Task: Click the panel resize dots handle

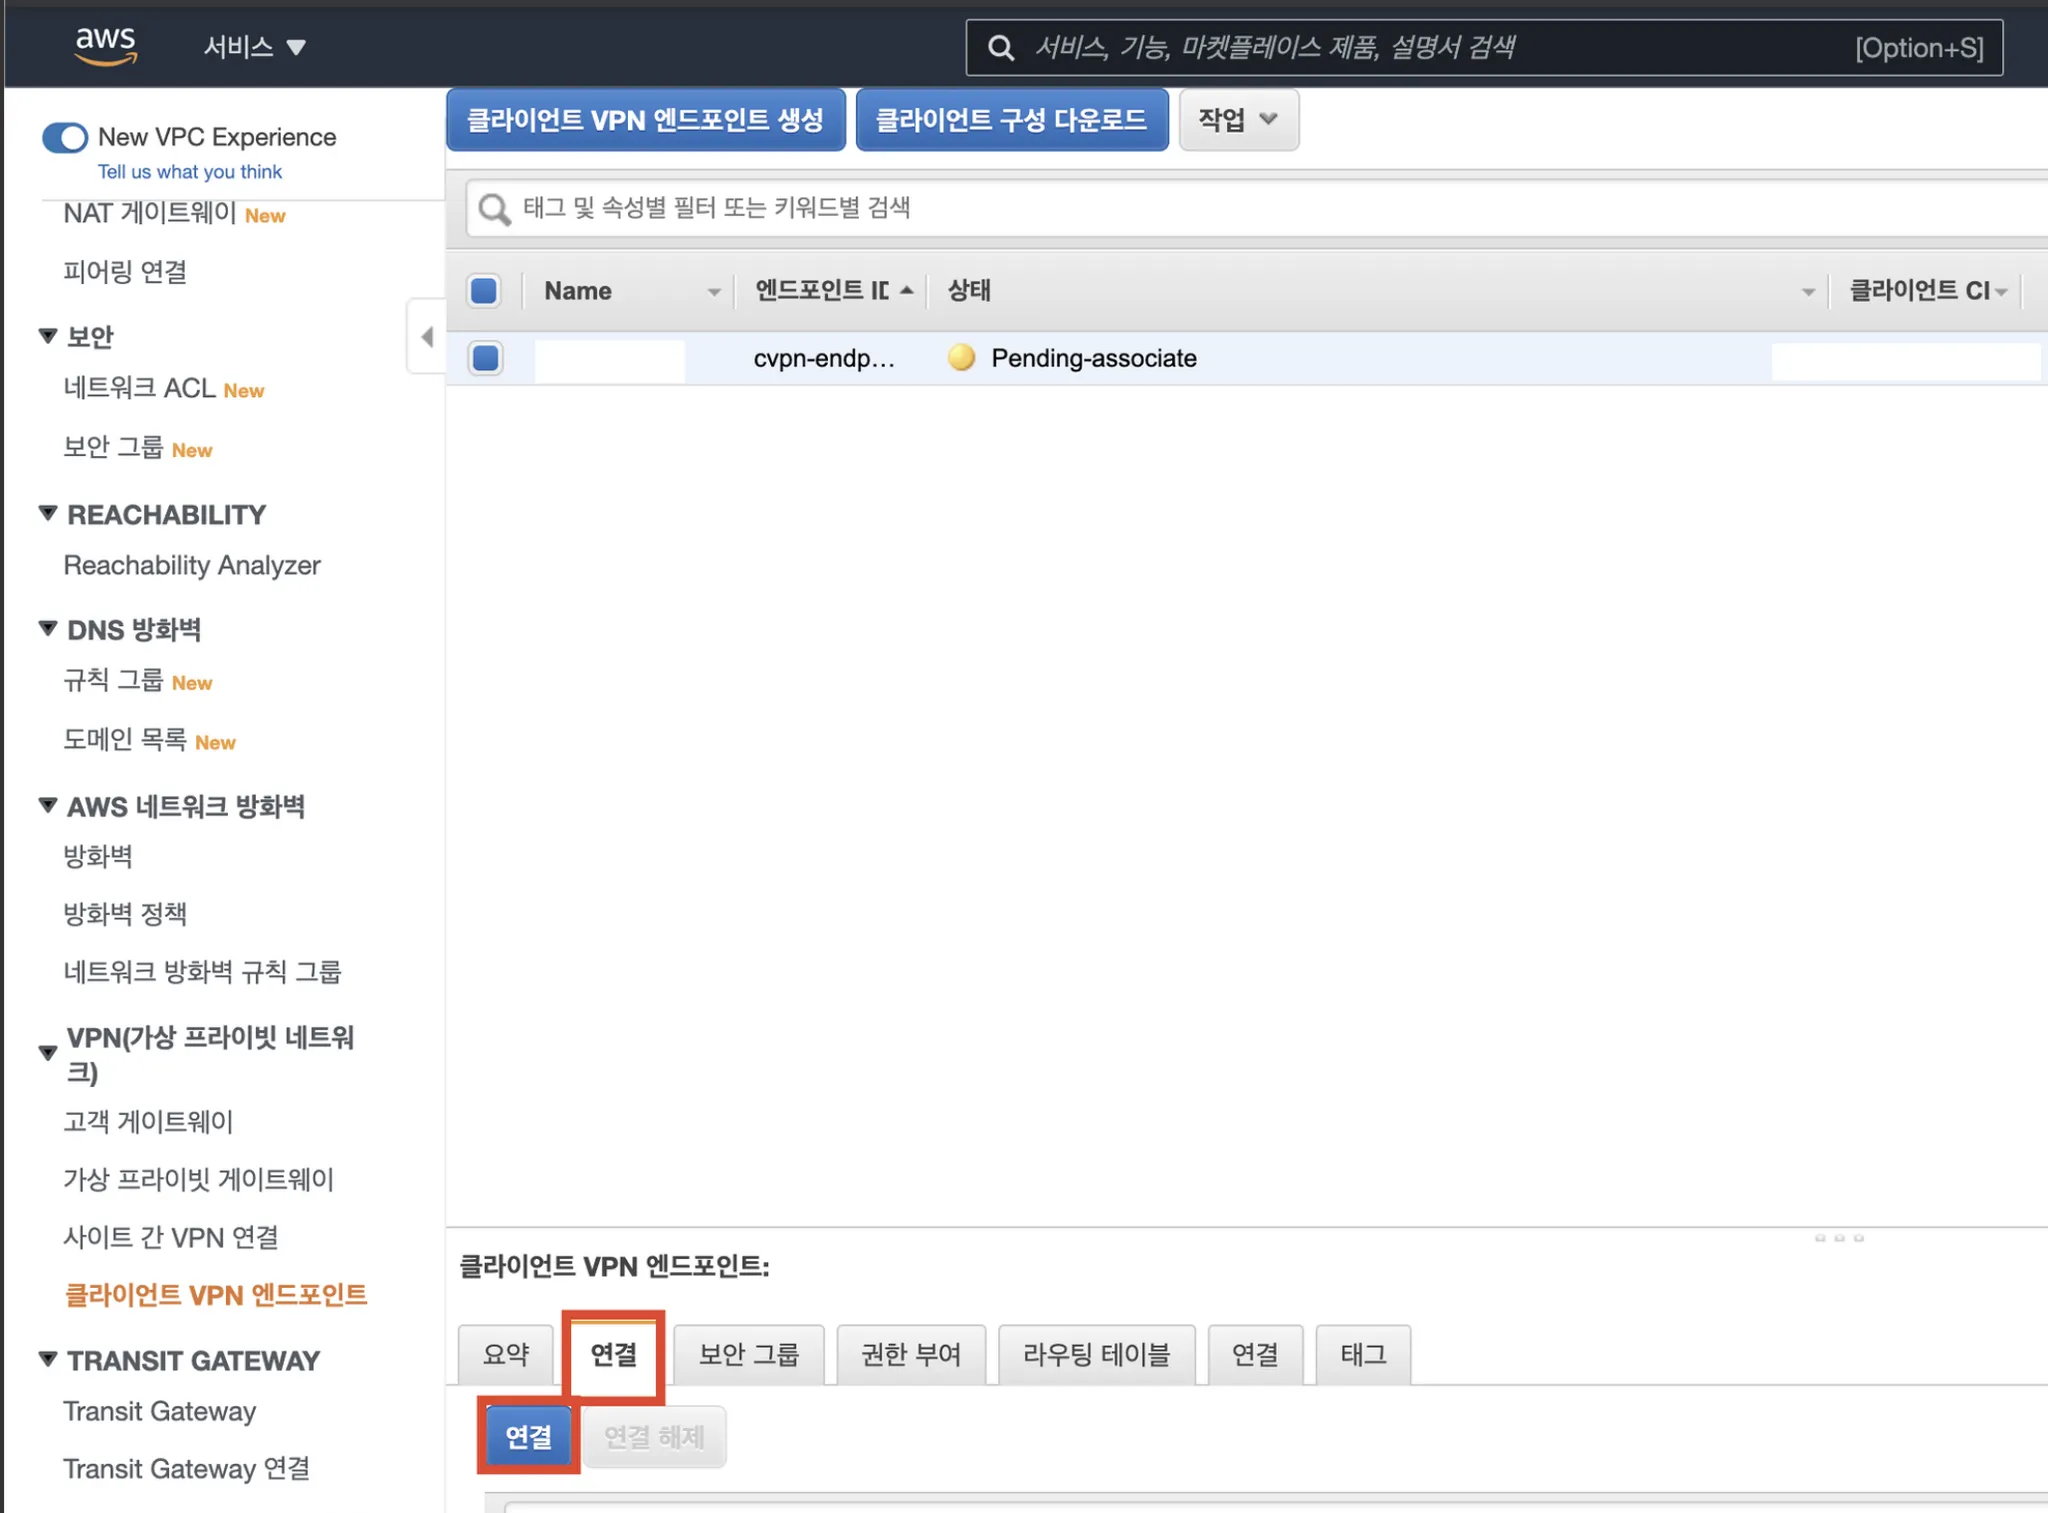Action: click(x=1838, y=1238)
